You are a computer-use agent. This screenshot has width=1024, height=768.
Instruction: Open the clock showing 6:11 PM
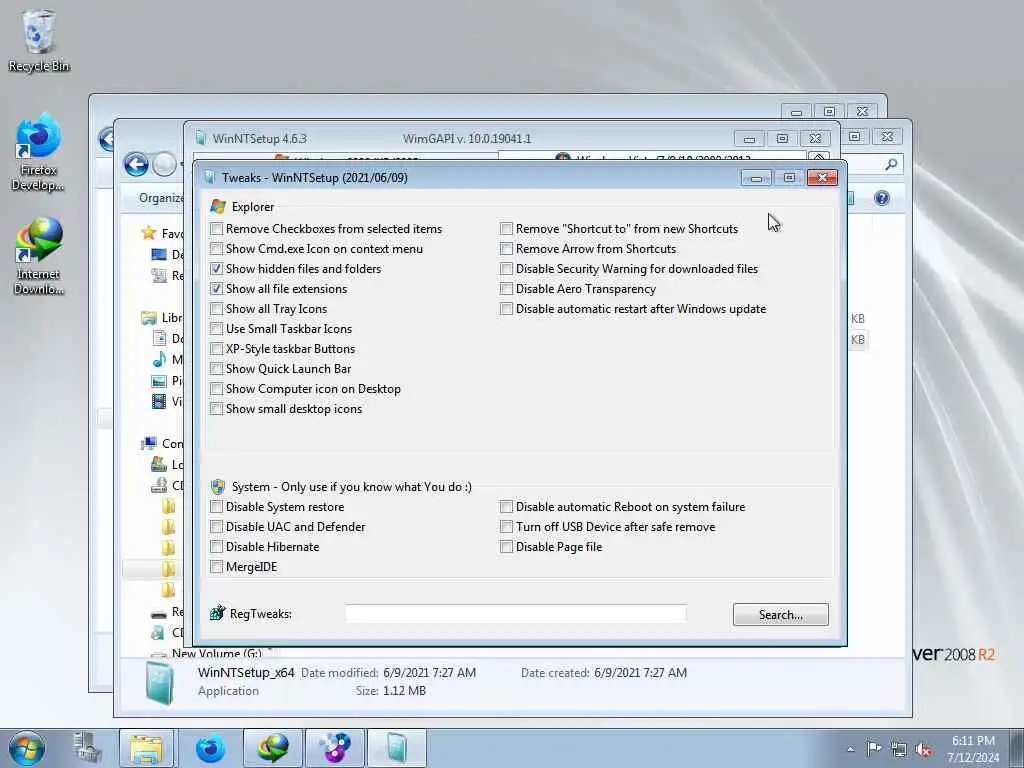tap(973, 749)
